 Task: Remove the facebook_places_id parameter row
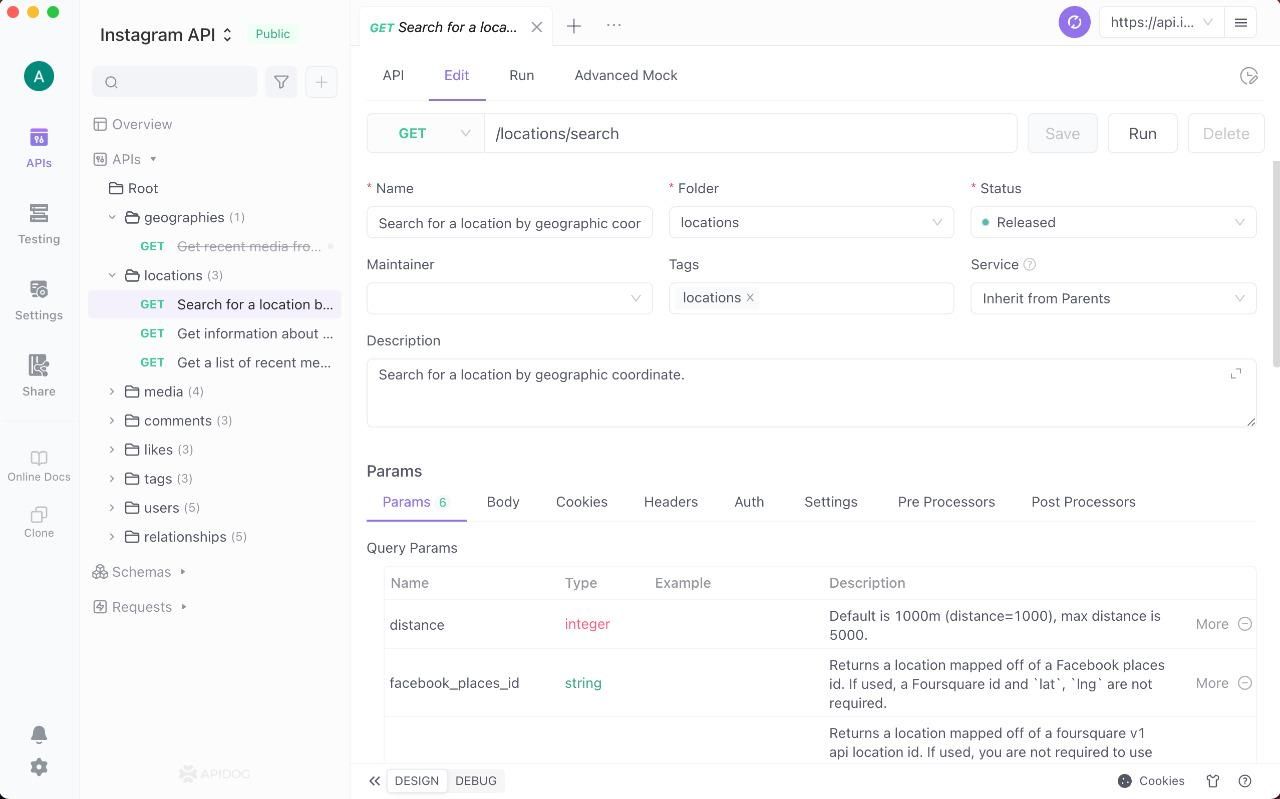coord(1245,683)
